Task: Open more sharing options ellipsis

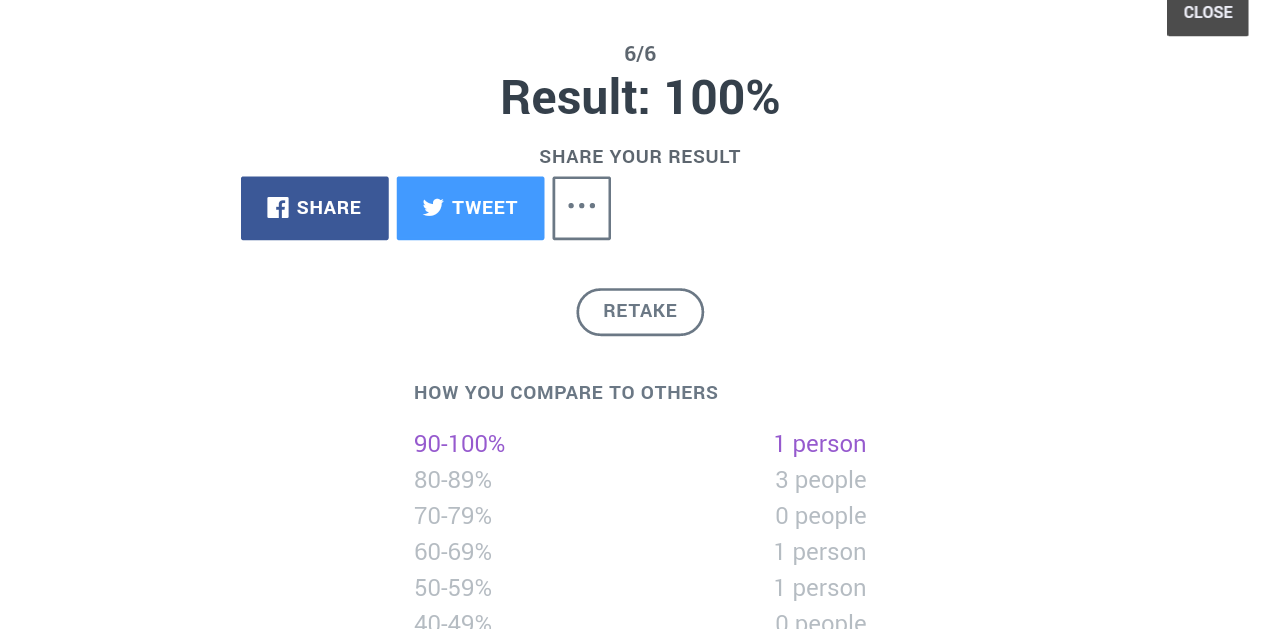Action: click(582, 208)
